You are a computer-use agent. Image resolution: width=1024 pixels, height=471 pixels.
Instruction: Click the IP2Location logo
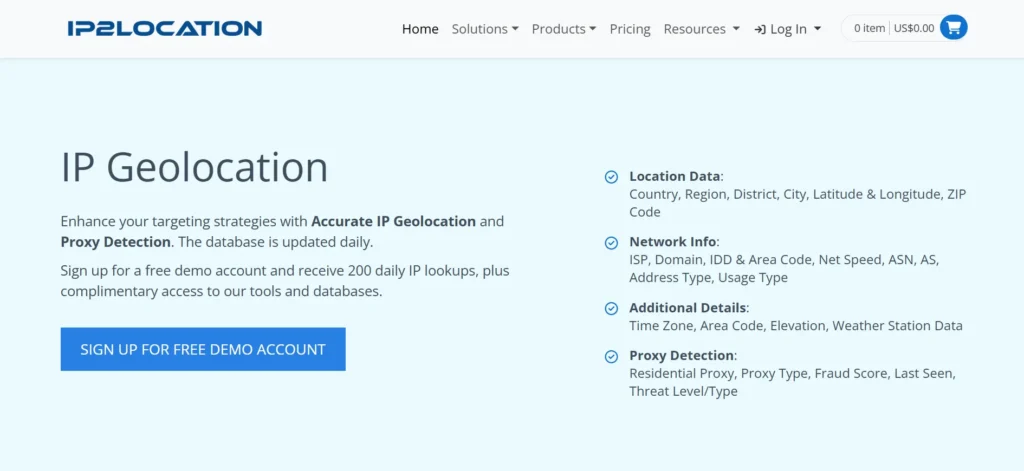(x=165, y=29)
